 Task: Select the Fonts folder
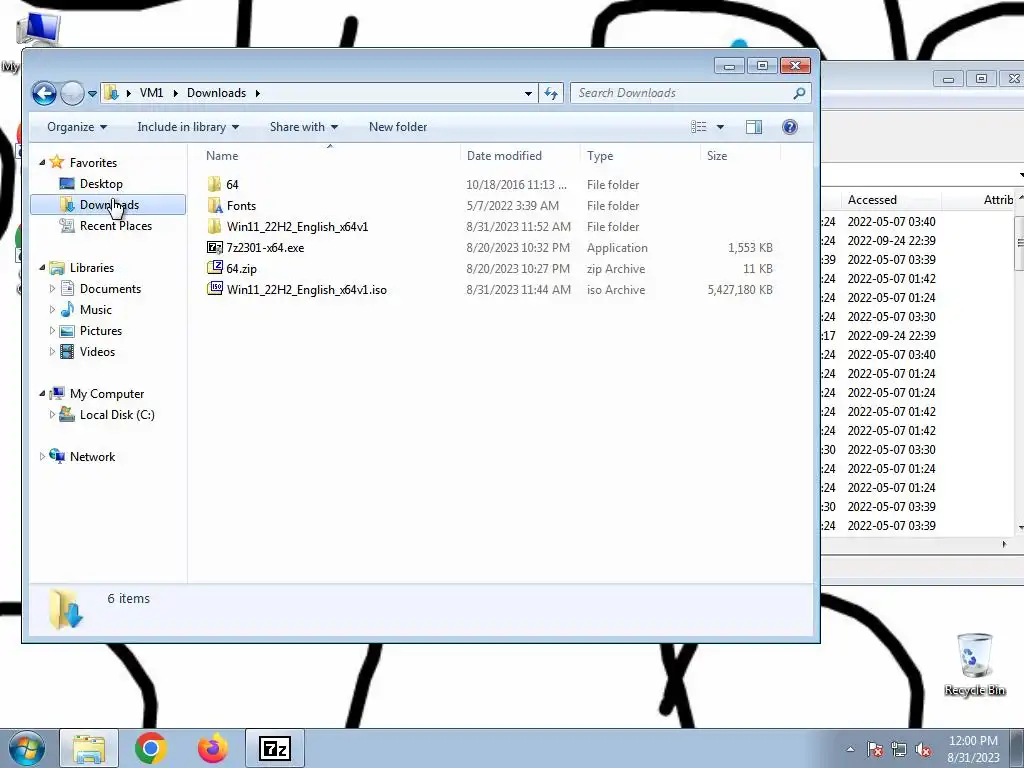(241, 206)
